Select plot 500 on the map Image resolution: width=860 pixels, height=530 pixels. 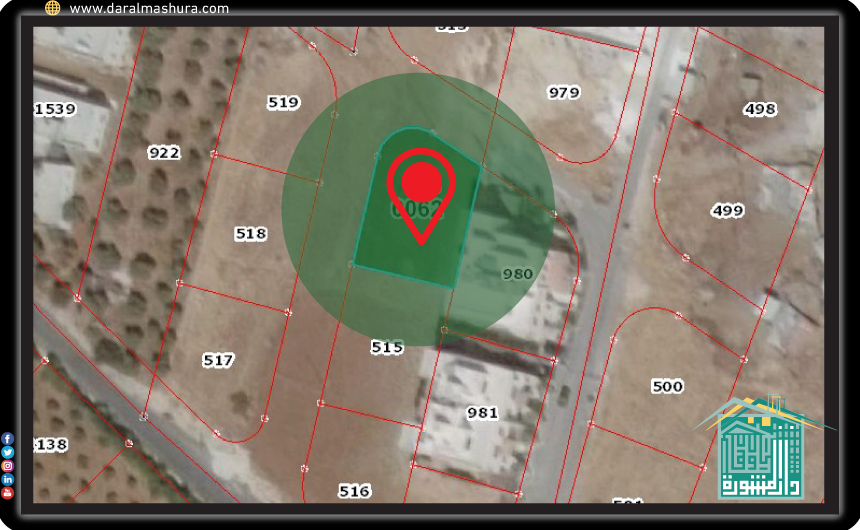click(667, 386)
